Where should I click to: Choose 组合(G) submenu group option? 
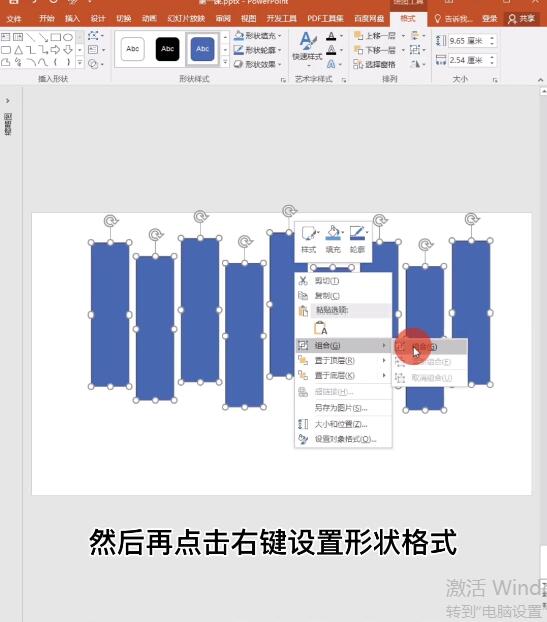click(x=430, y=347)
